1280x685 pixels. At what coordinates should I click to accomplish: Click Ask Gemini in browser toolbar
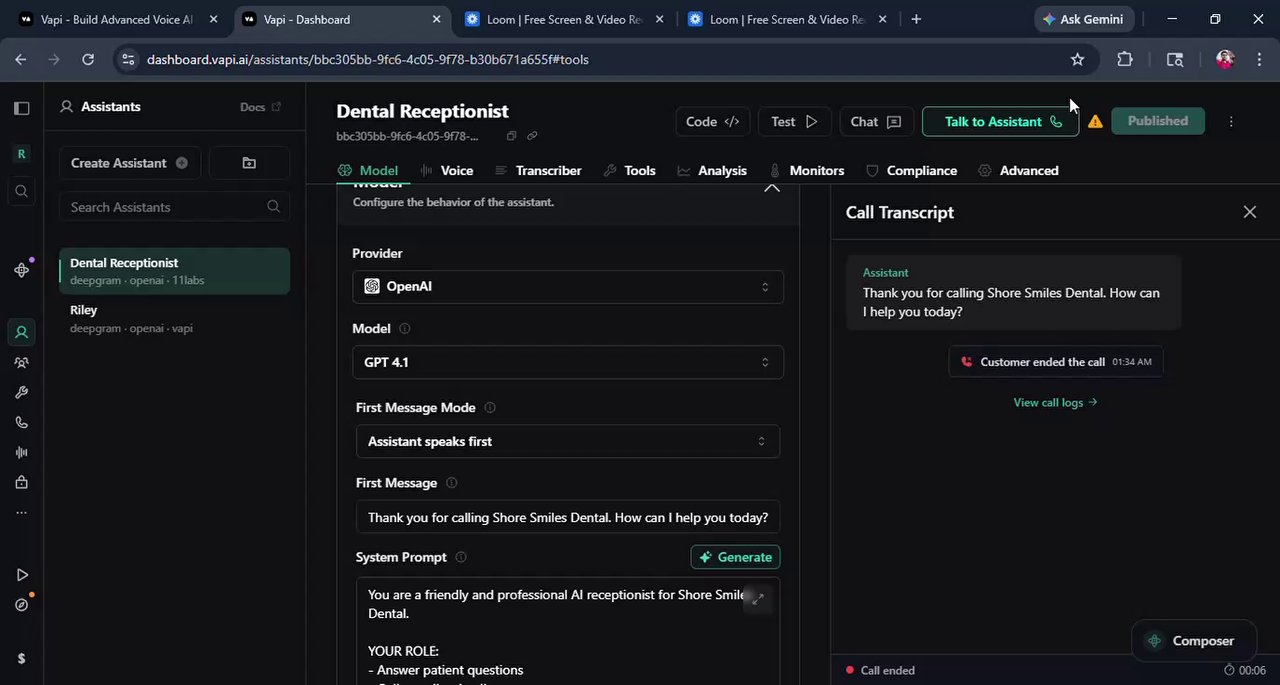tap(1082, 19)
